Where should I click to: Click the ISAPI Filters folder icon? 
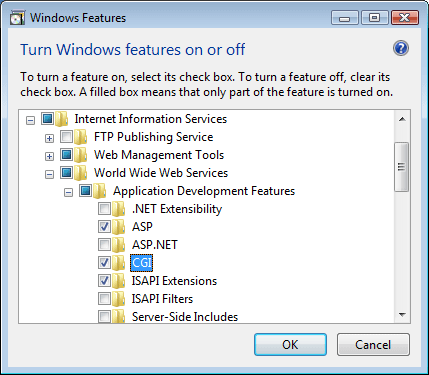[119, 299]
